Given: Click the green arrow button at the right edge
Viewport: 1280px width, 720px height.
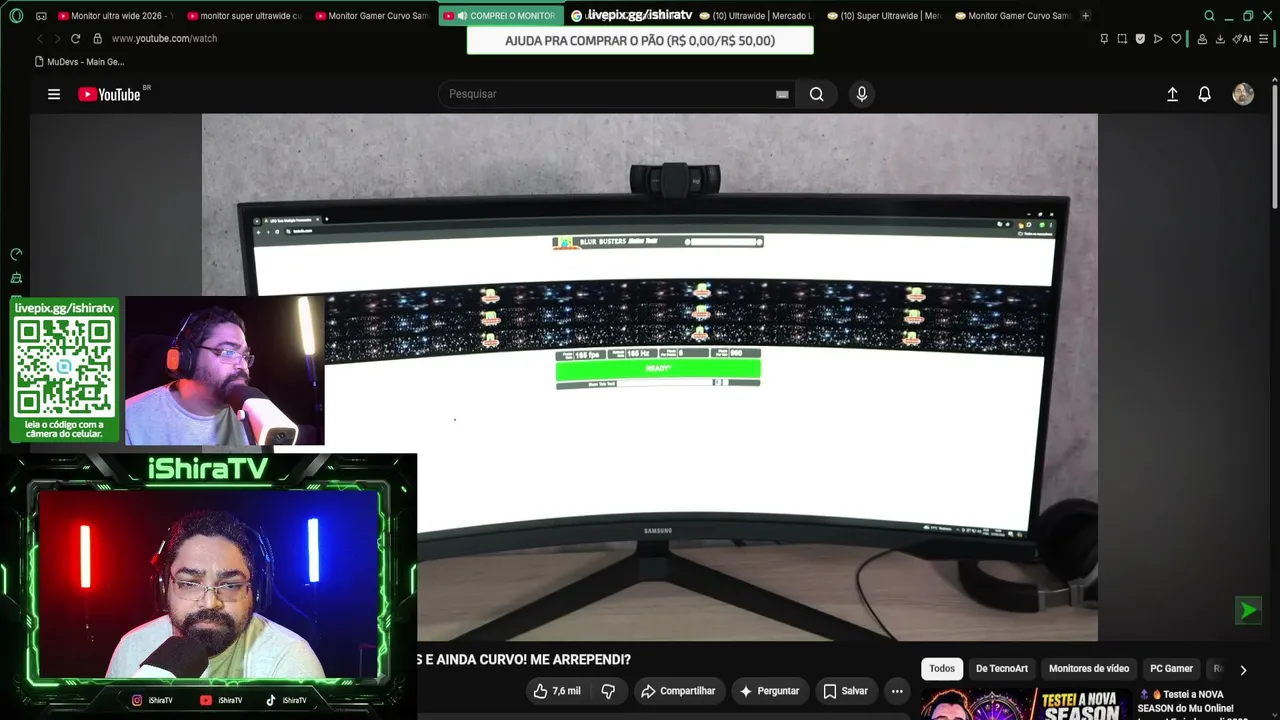Looking at the screenshot, I should pyautogui.click(x=1248, y=610).
